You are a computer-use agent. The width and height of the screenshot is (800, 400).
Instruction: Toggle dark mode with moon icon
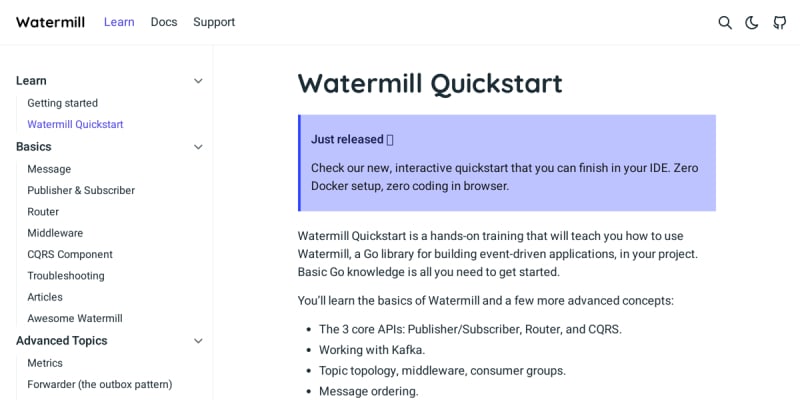(752, 22)
